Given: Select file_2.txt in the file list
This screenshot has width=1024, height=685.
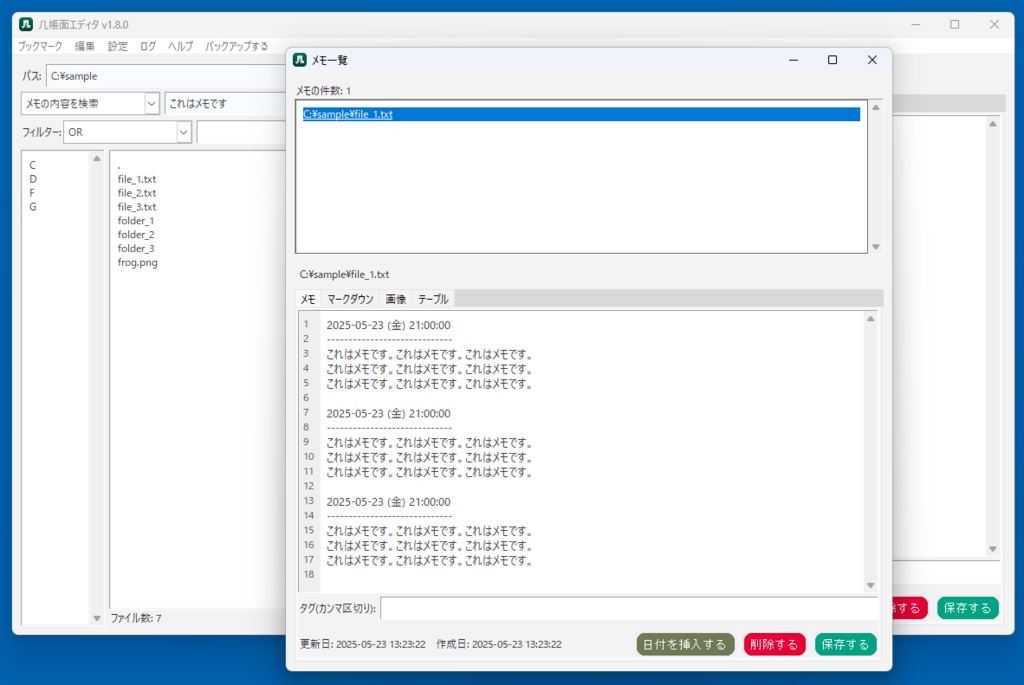Looking at the screenshot, I should 136,193.
